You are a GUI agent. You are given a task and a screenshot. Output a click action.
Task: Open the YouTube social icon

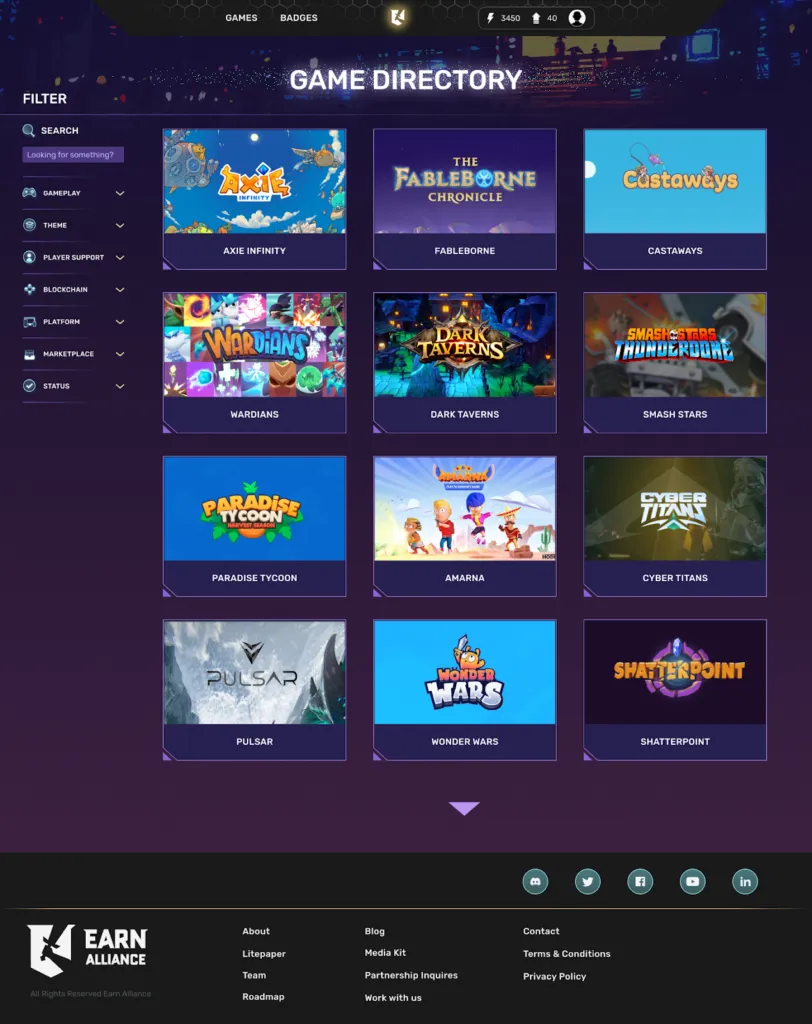point(692,882)
